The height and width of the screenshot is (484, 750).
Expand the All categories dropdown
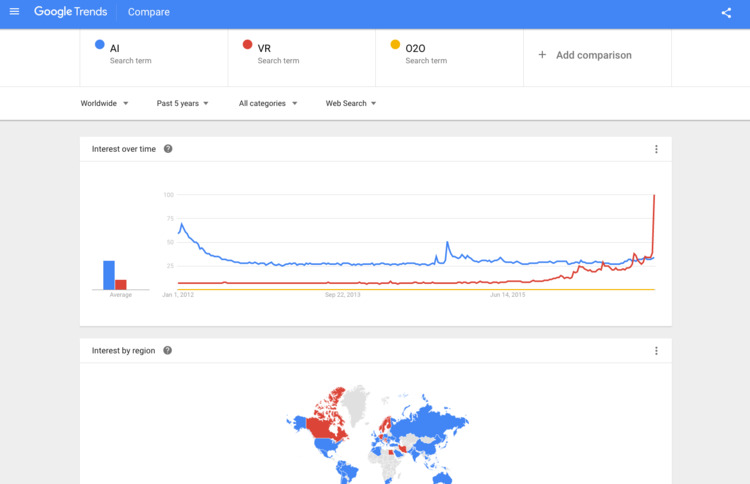click(x=268, y=103)
